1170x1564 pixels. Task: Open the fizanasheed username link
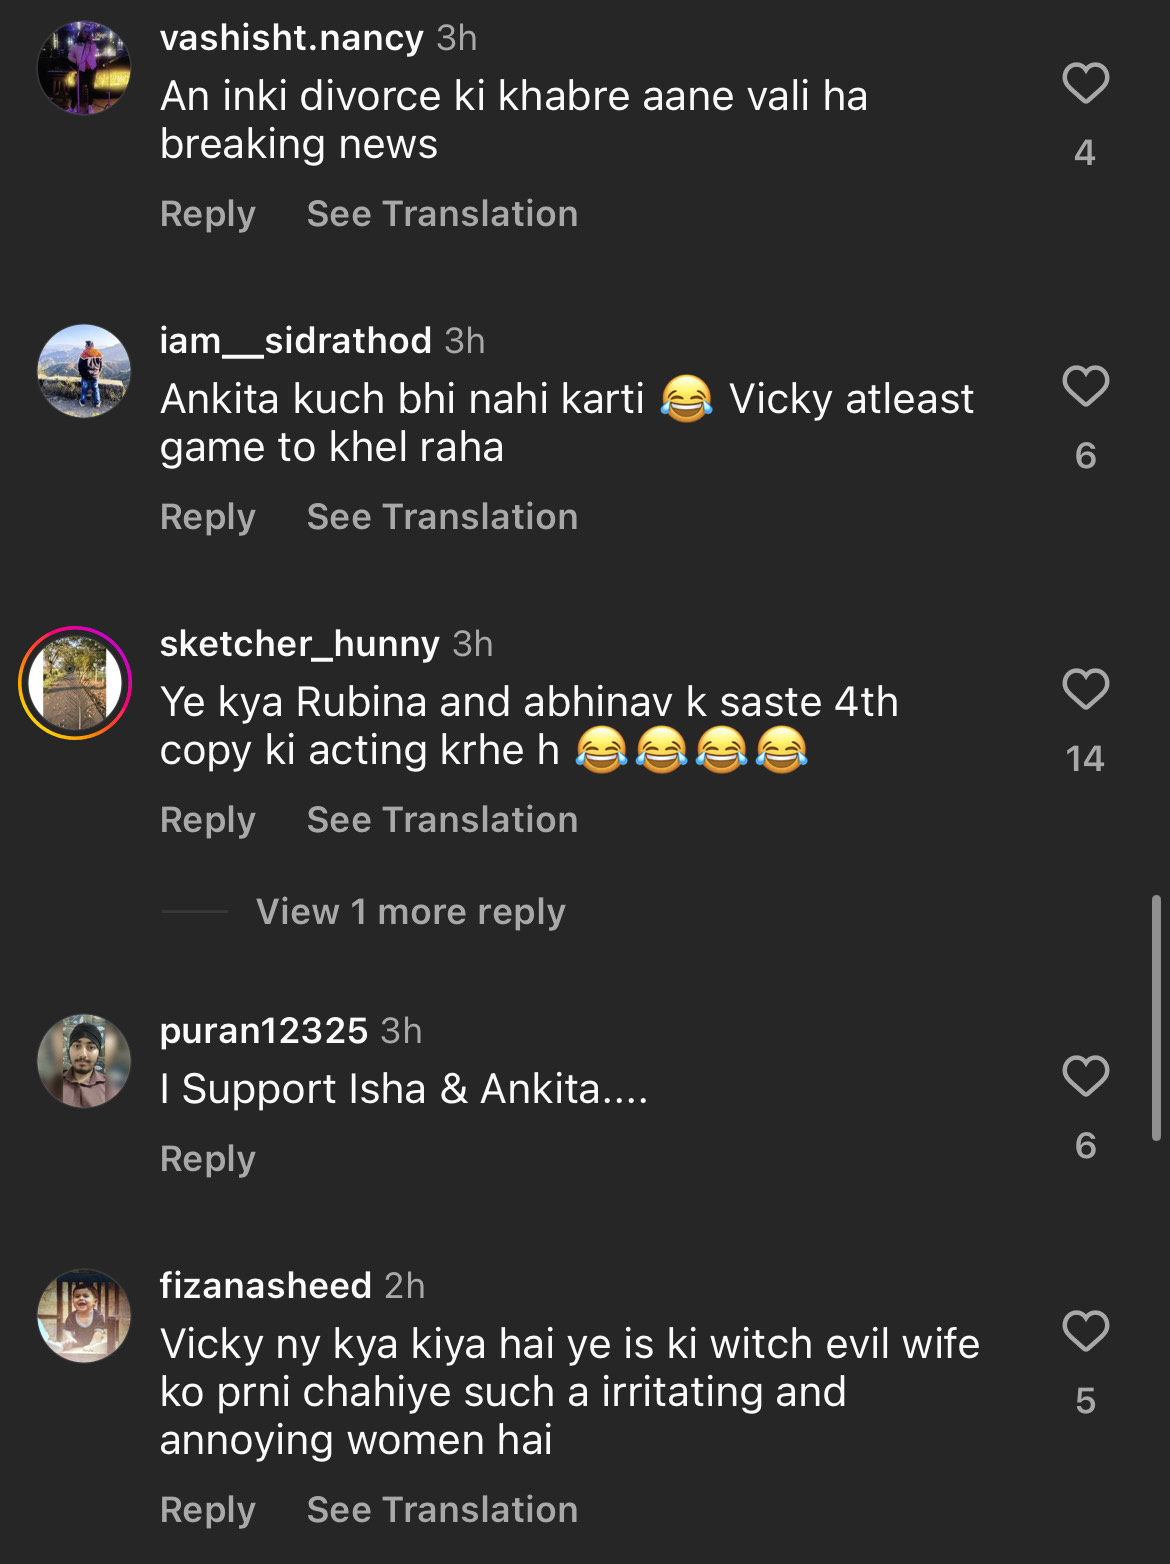tap(266, 1286)
